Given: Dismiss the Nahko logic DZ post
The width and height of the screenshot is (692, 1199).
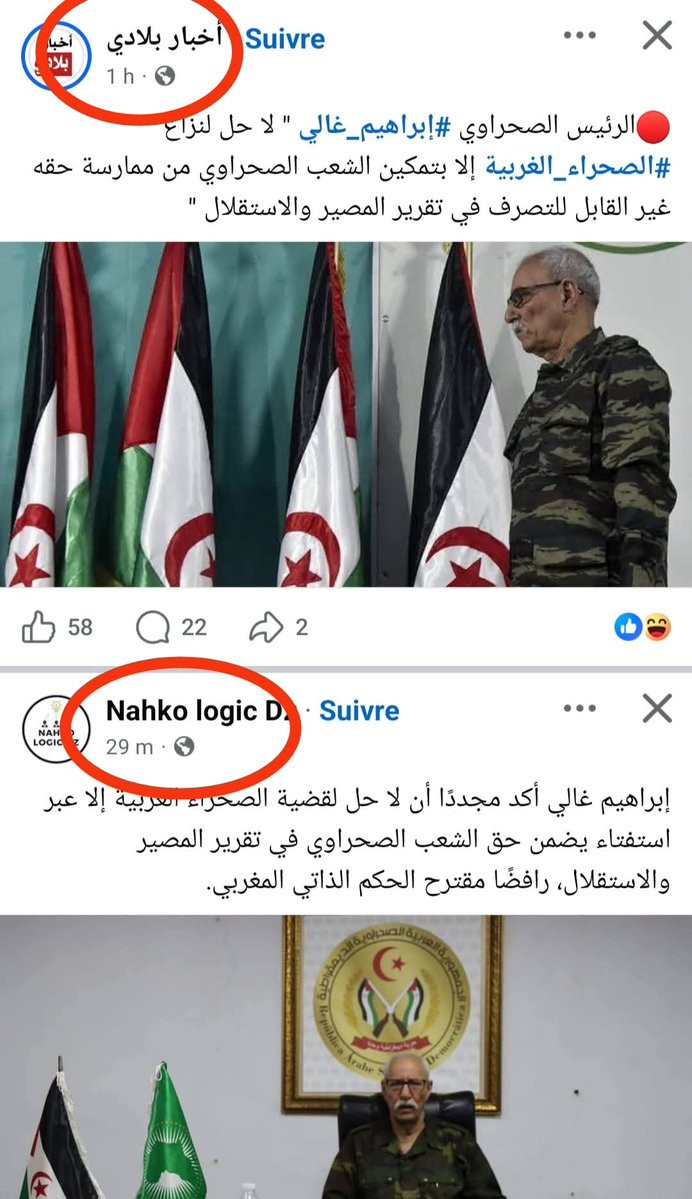Looking at the screenshot, I should (657, 708).
